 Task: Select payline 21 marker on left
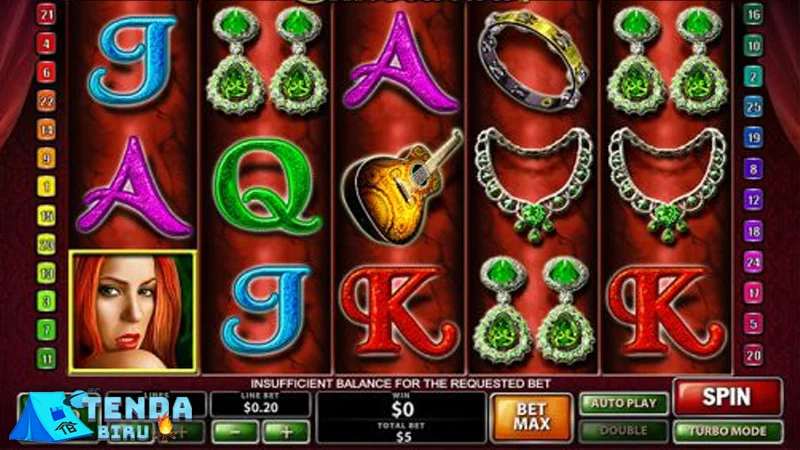46,14
